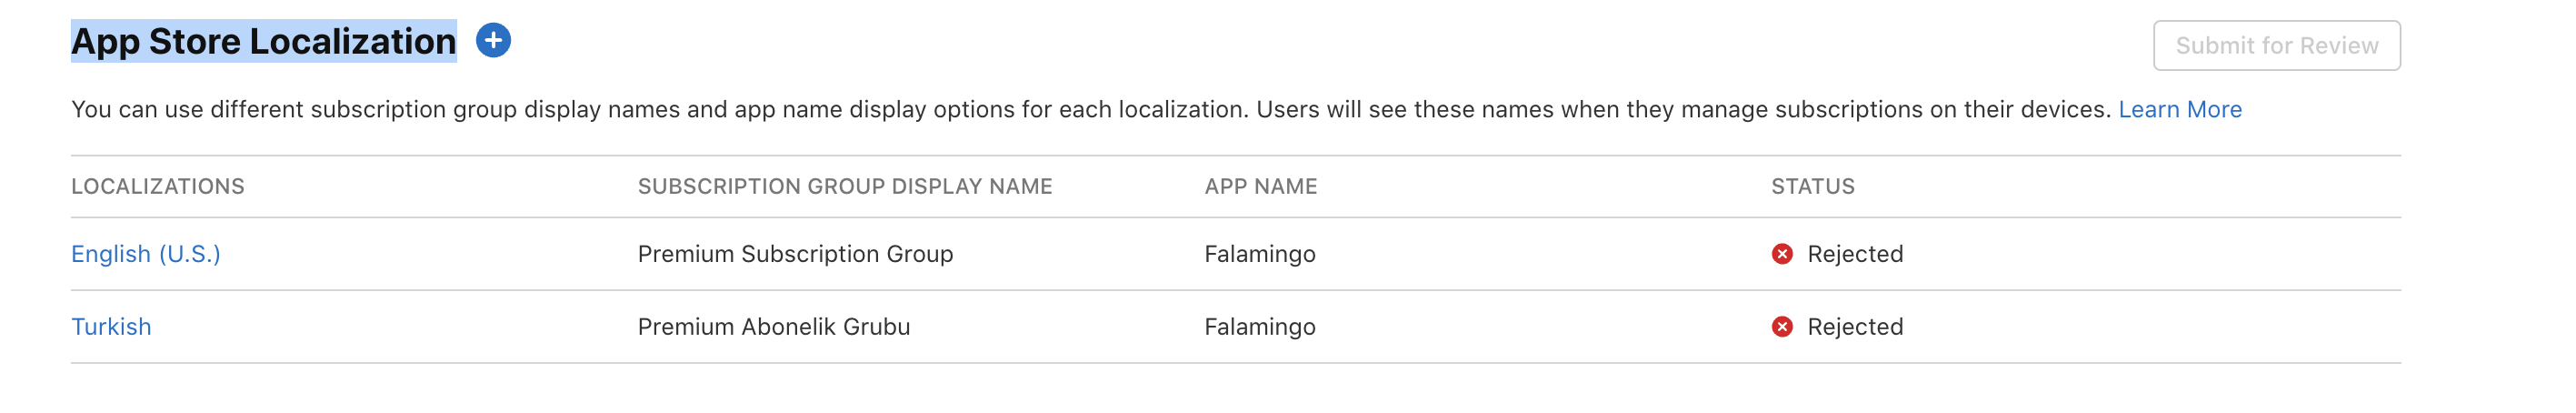Click Rejected status text for Turkish
This screenshot has height=413, width=2576.
pyautogui.click(x=1855, y=327)
